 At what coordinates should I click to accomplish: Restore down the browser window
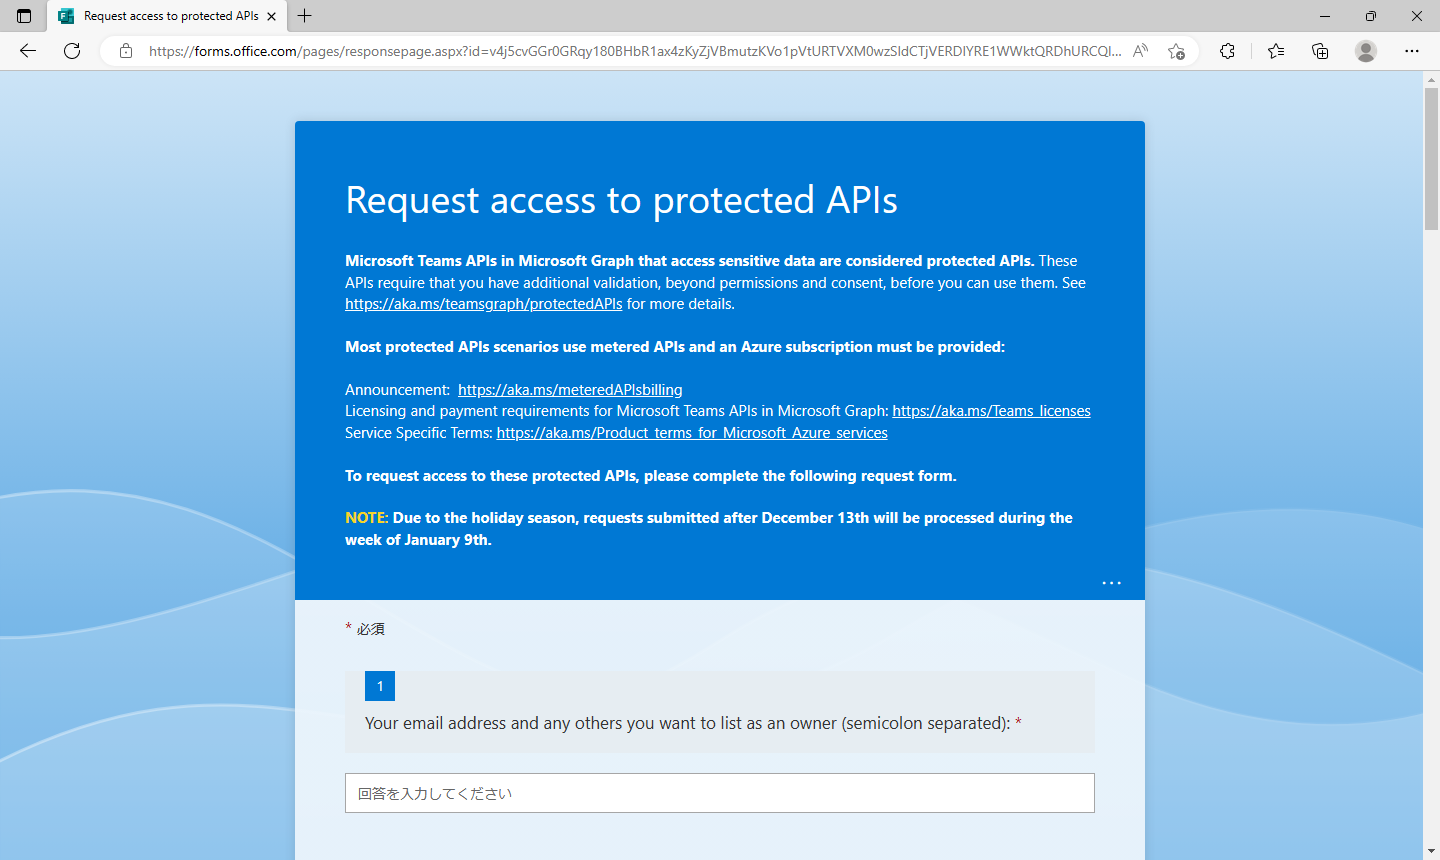pos(1371,16)
